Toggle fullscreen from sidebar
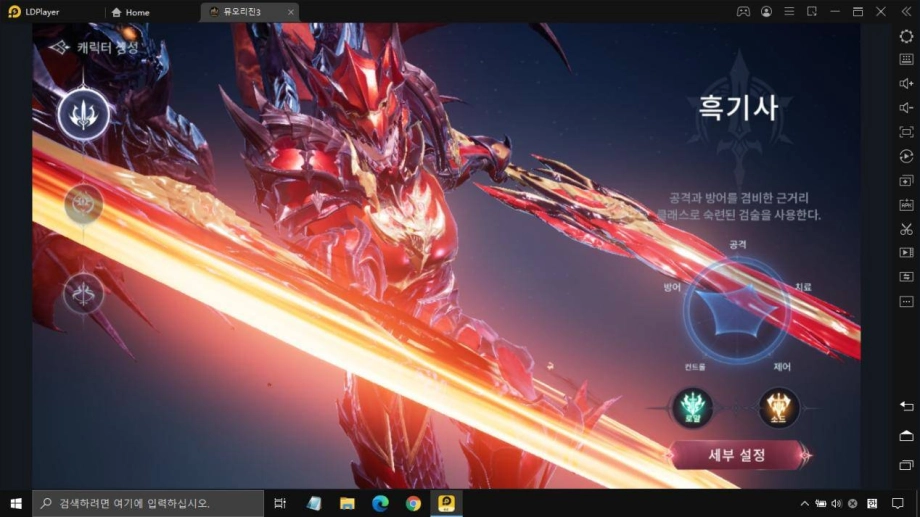This screenshot has width=920, height=517. 907,132
